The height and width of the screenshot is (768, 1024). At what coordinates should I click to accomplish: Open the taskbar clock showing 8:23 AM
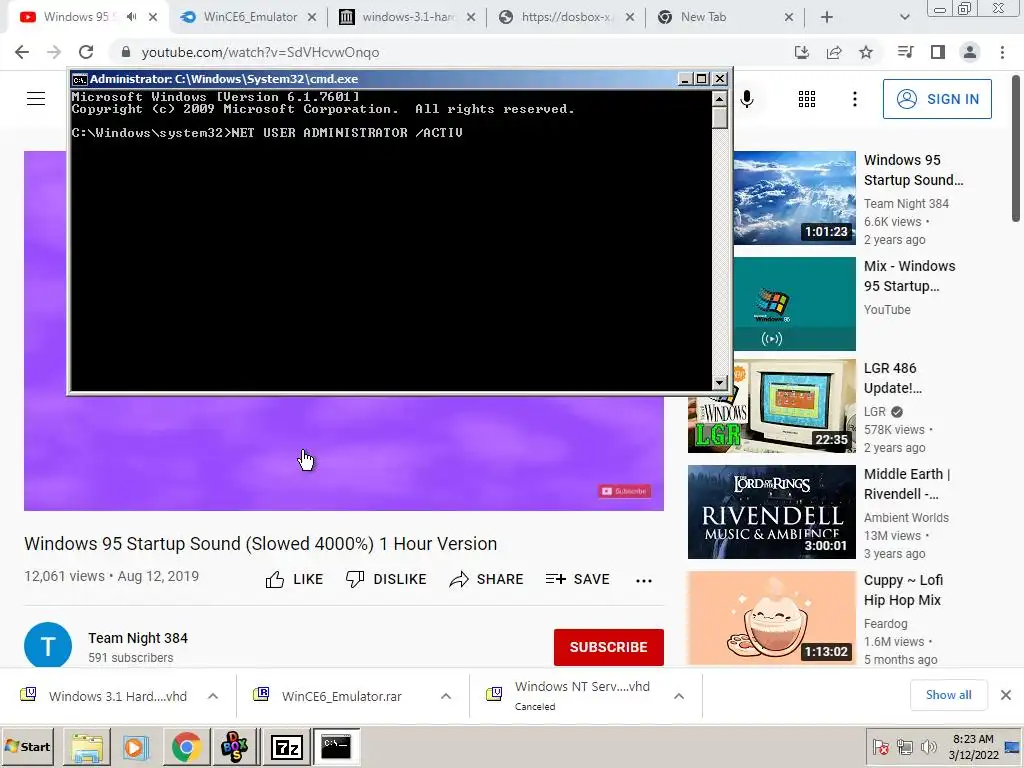pos(973,747)
